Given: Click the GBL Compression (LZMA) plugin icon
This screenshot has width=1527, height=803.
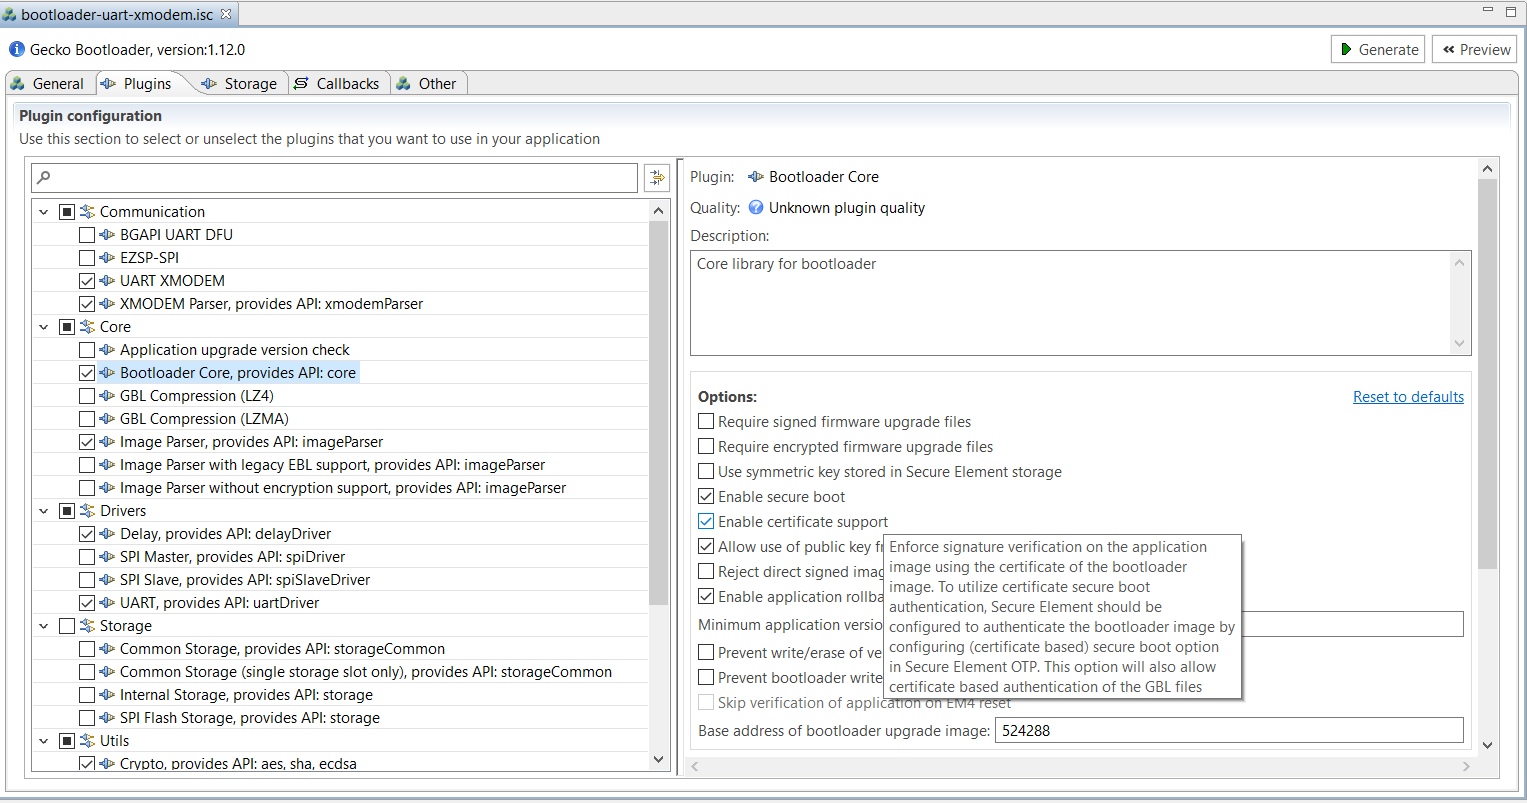Looking at the screenshot, I should point(108,419).
